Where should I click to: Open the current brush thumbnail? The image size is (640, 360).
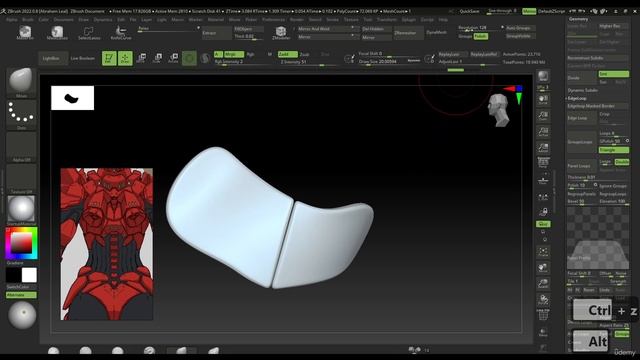[x=21, y=82]
